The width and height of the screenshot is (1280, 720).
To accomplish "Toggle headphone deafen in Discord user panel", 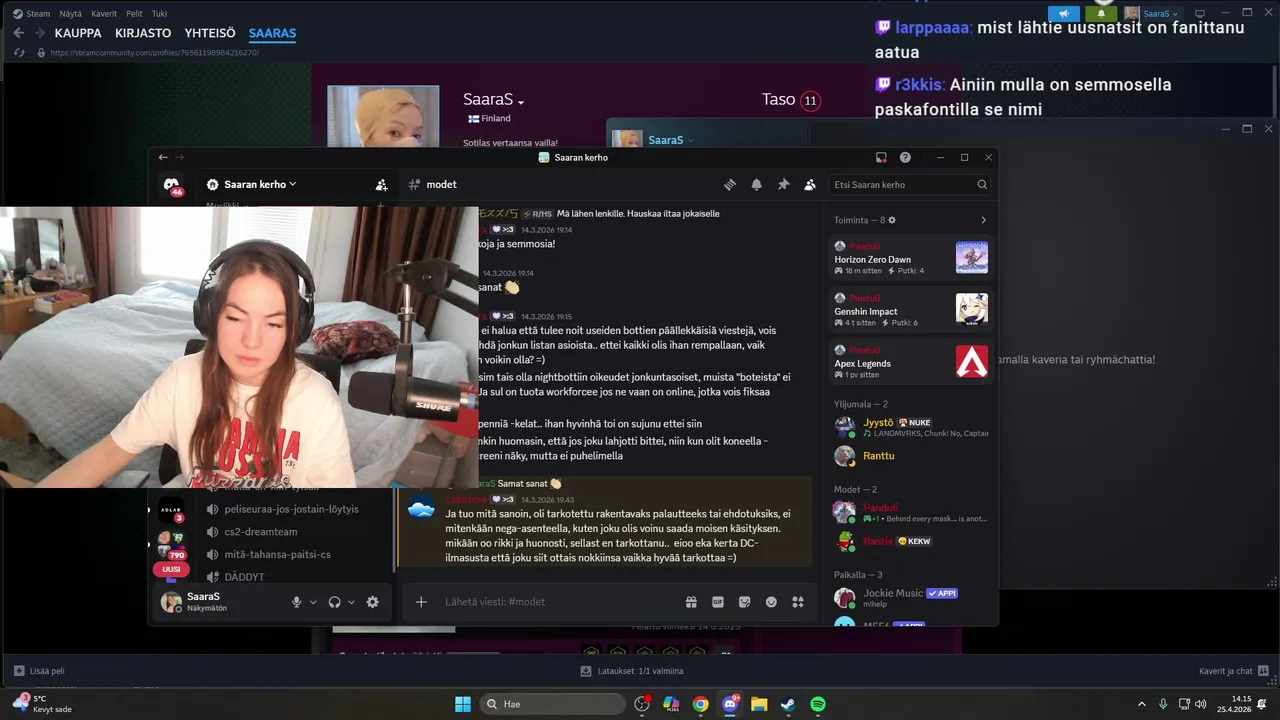I will coord(334,602).
